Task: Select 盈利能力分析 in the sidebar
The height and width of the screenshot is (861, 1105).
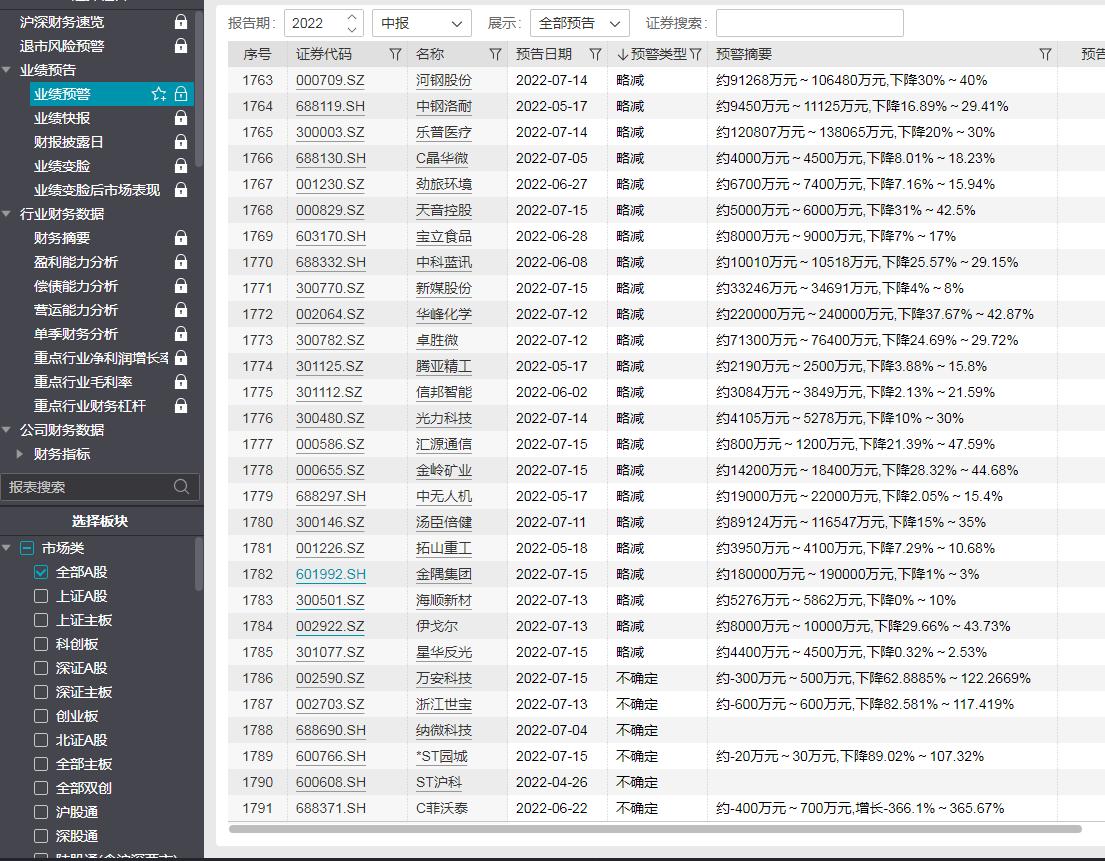Action: pyautogui.click(x=75, y=261)
